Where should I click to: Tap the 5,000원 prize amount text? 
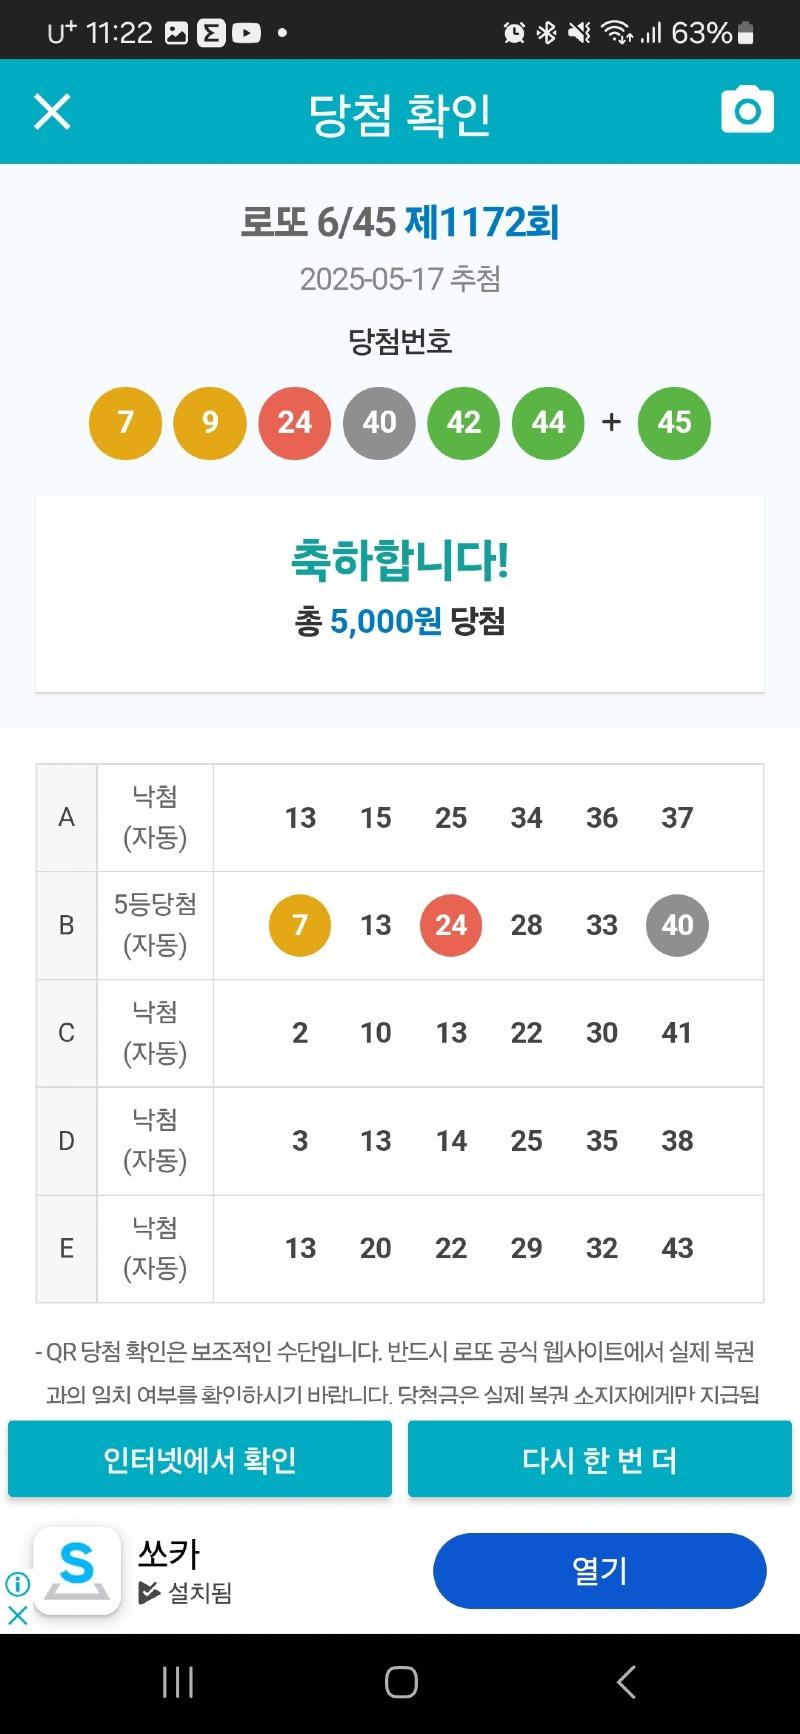(386, 621)
